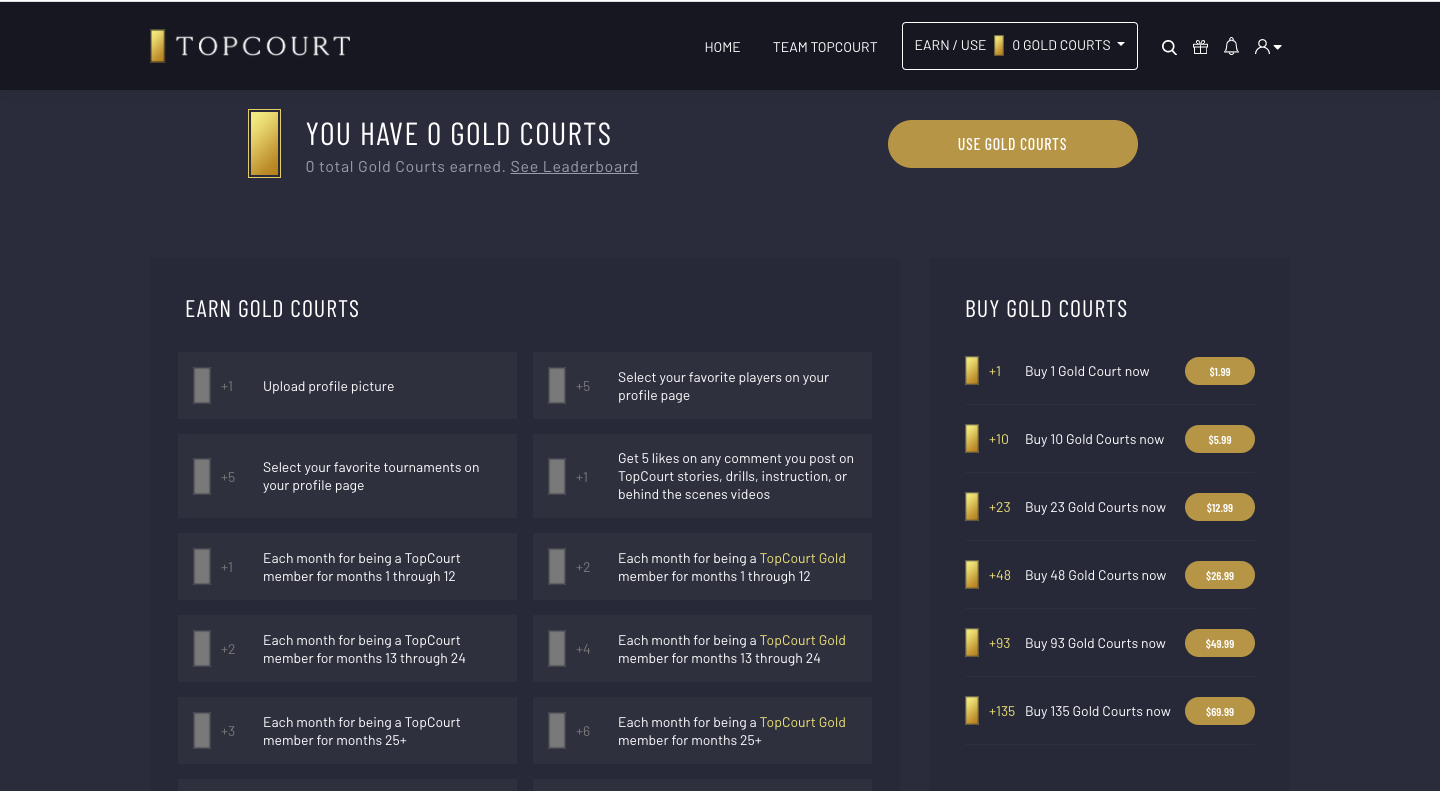The width and height of the screenshot is (1440, 791).
Task: Click the $12.99 price button
Action: pos(1219,507)
